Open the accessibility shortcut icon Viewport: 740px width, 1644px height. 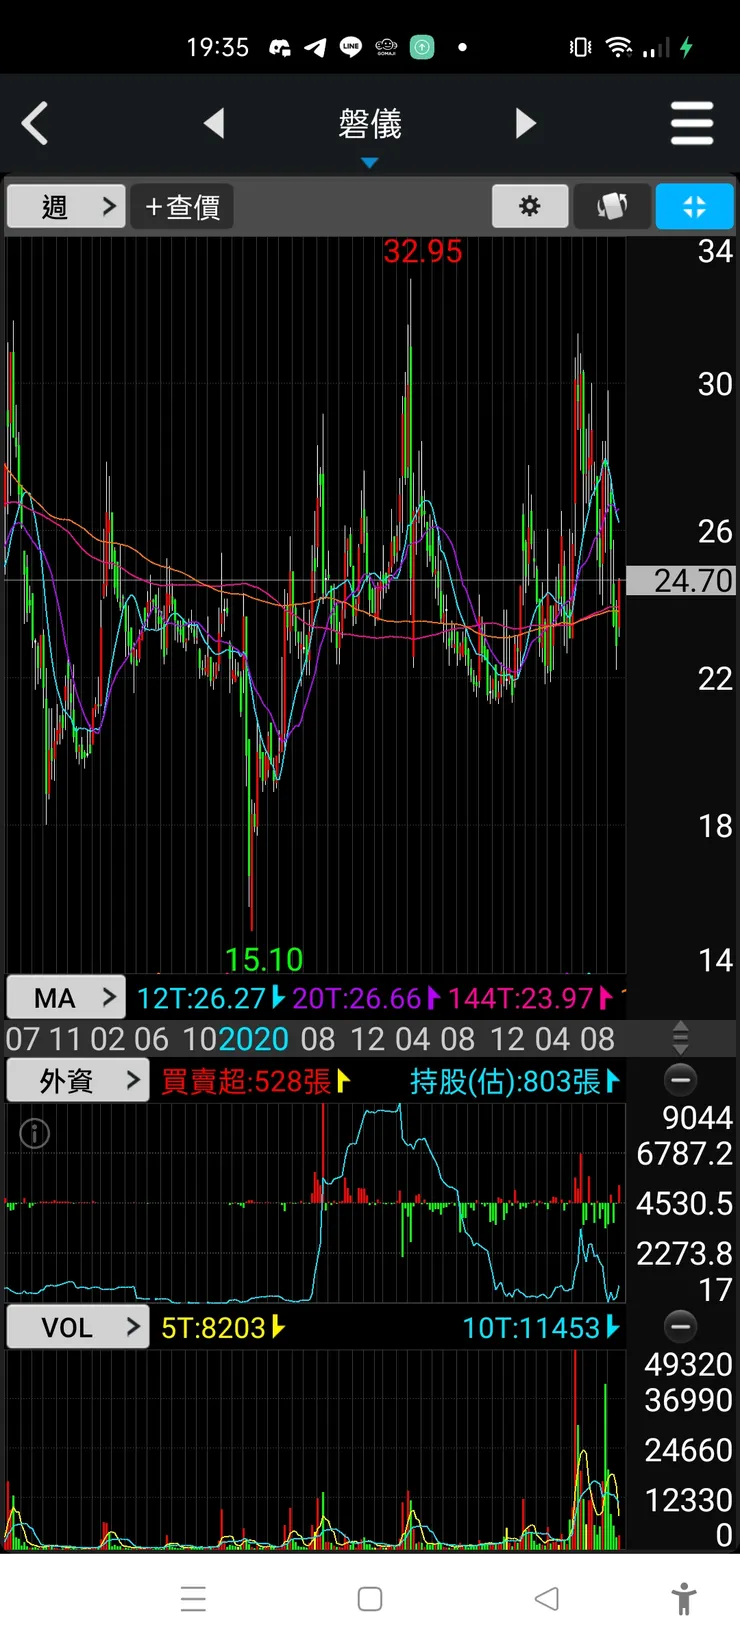684,1599
